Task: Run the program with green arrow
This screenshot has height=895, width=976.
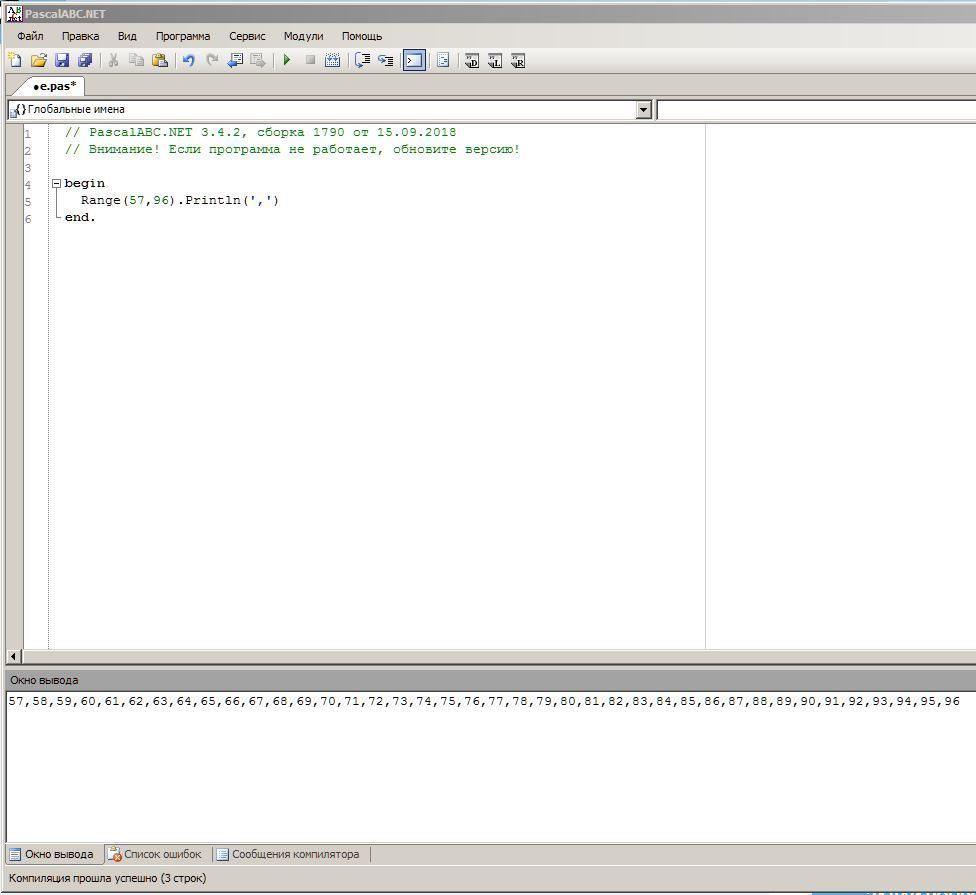Action: point(287,60)
